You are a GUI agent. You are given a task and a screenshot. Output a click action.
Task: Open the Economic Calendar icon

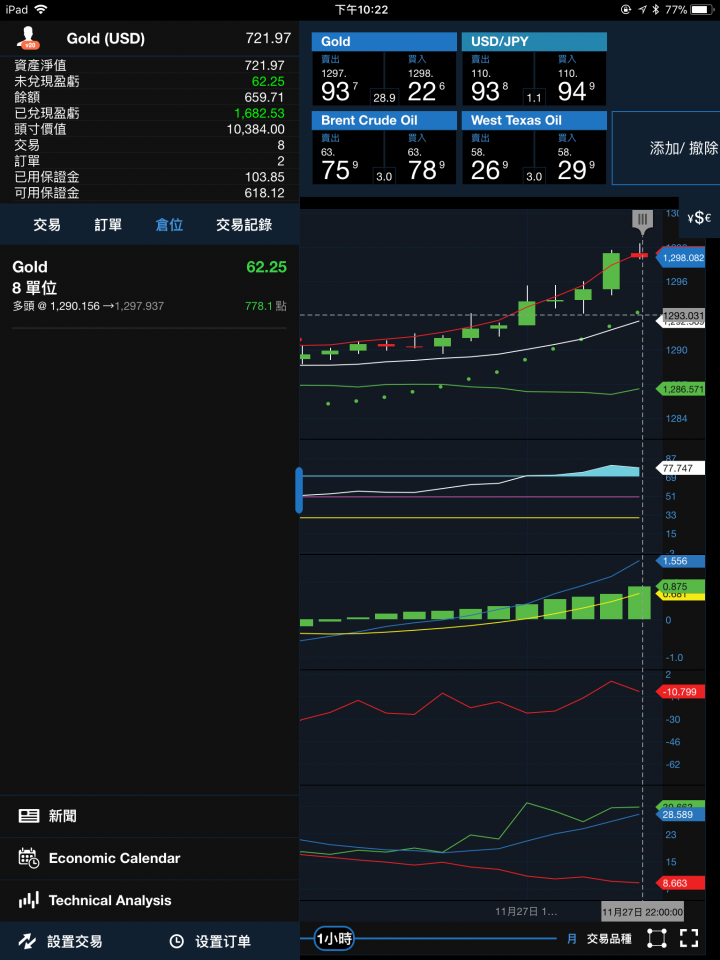pyautogui.click(x=29, y=858)
